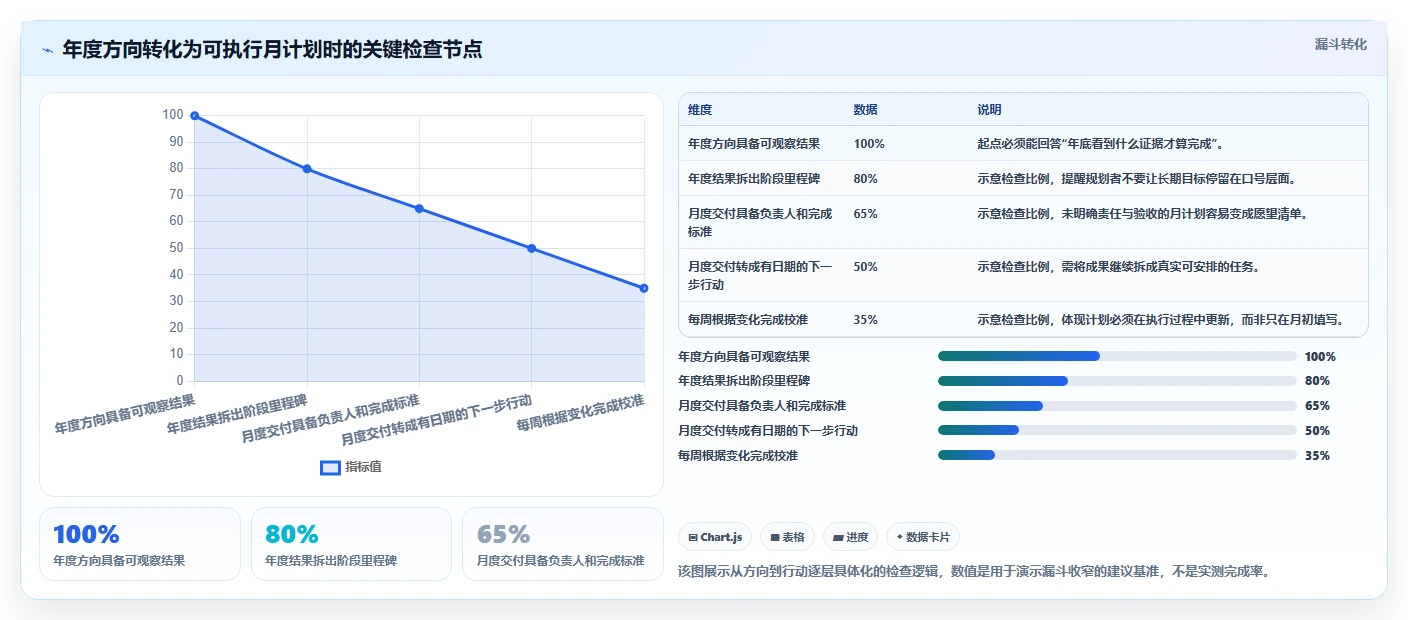This screenshot has height=620, width=1408.
Task: Select the 数据卡片 chip
Action: (923, 537)
